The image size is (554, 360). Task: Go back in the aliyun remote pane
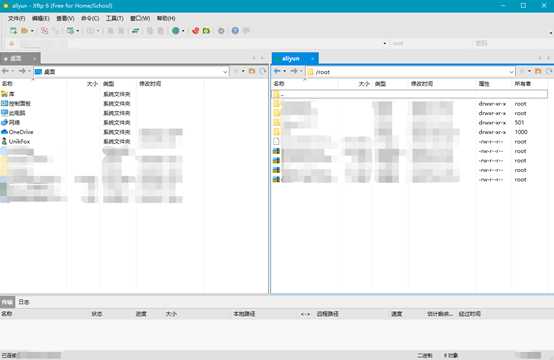click(x=278, y=71)
